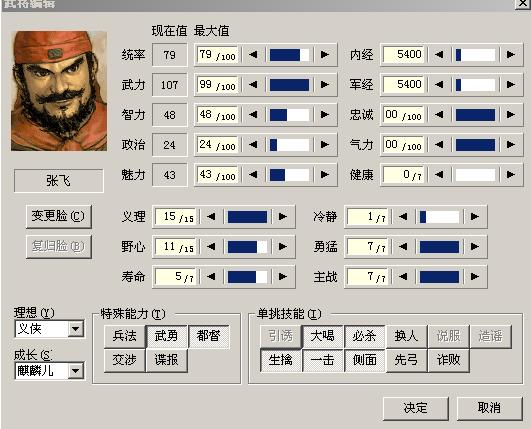Decrease 武力 with its left arrow
This screenshot has height=429, width=531.
click(x=253, y=84)
